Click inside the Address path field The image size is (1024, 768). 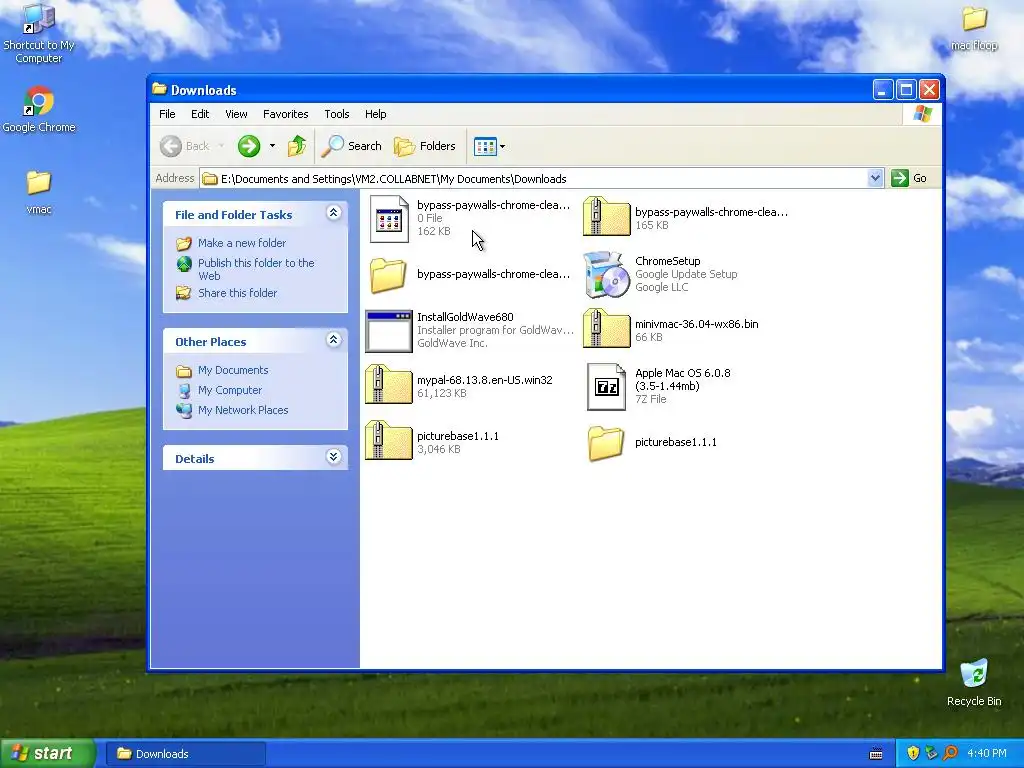(x=534, y=178)
